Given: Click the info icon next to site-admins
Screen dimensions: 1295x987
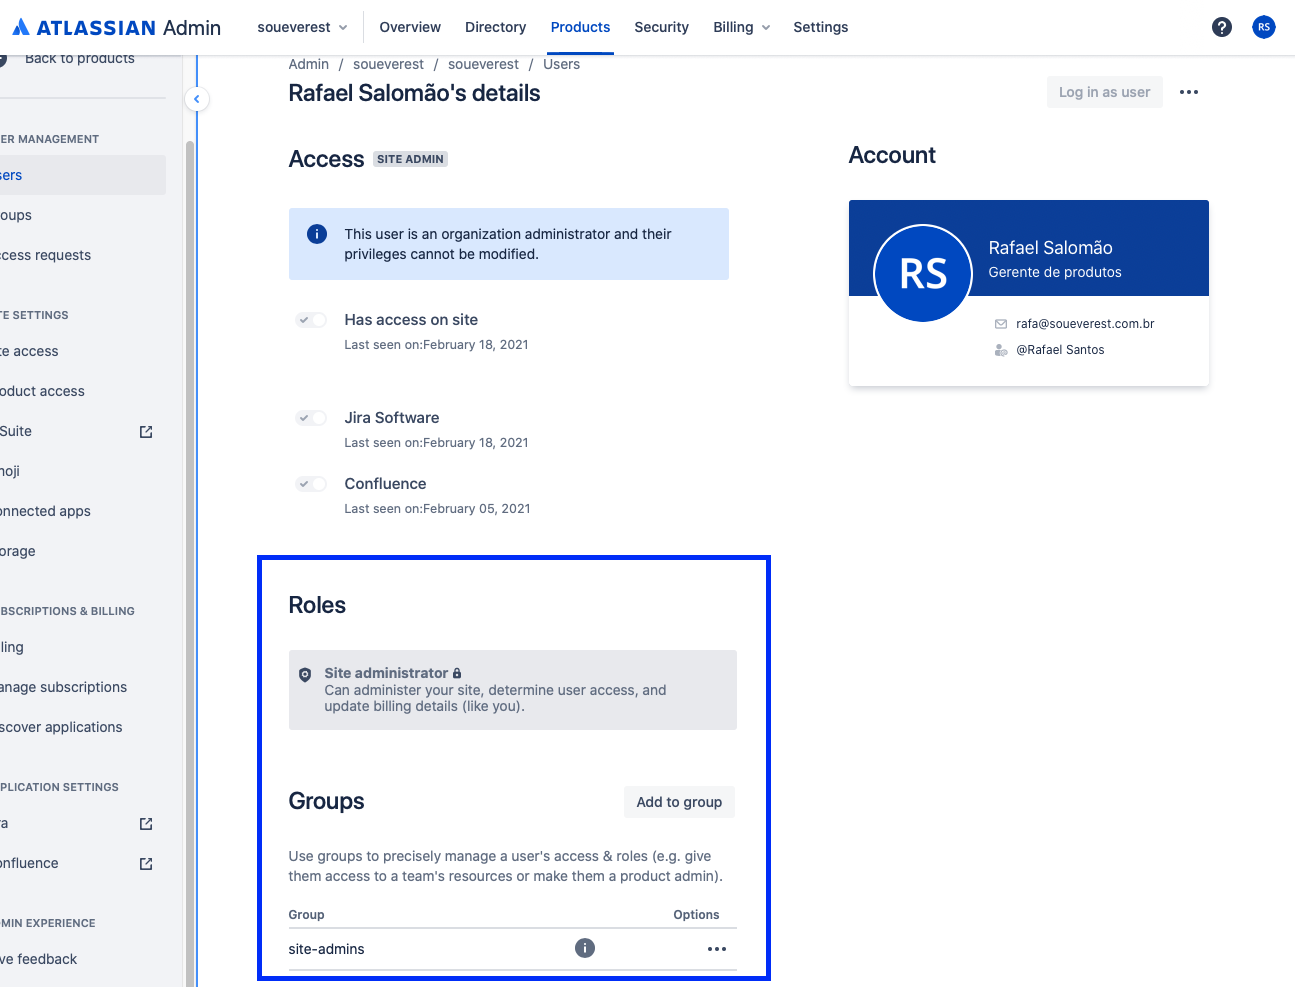Looking at the screenshot, I should coord(585,948).
